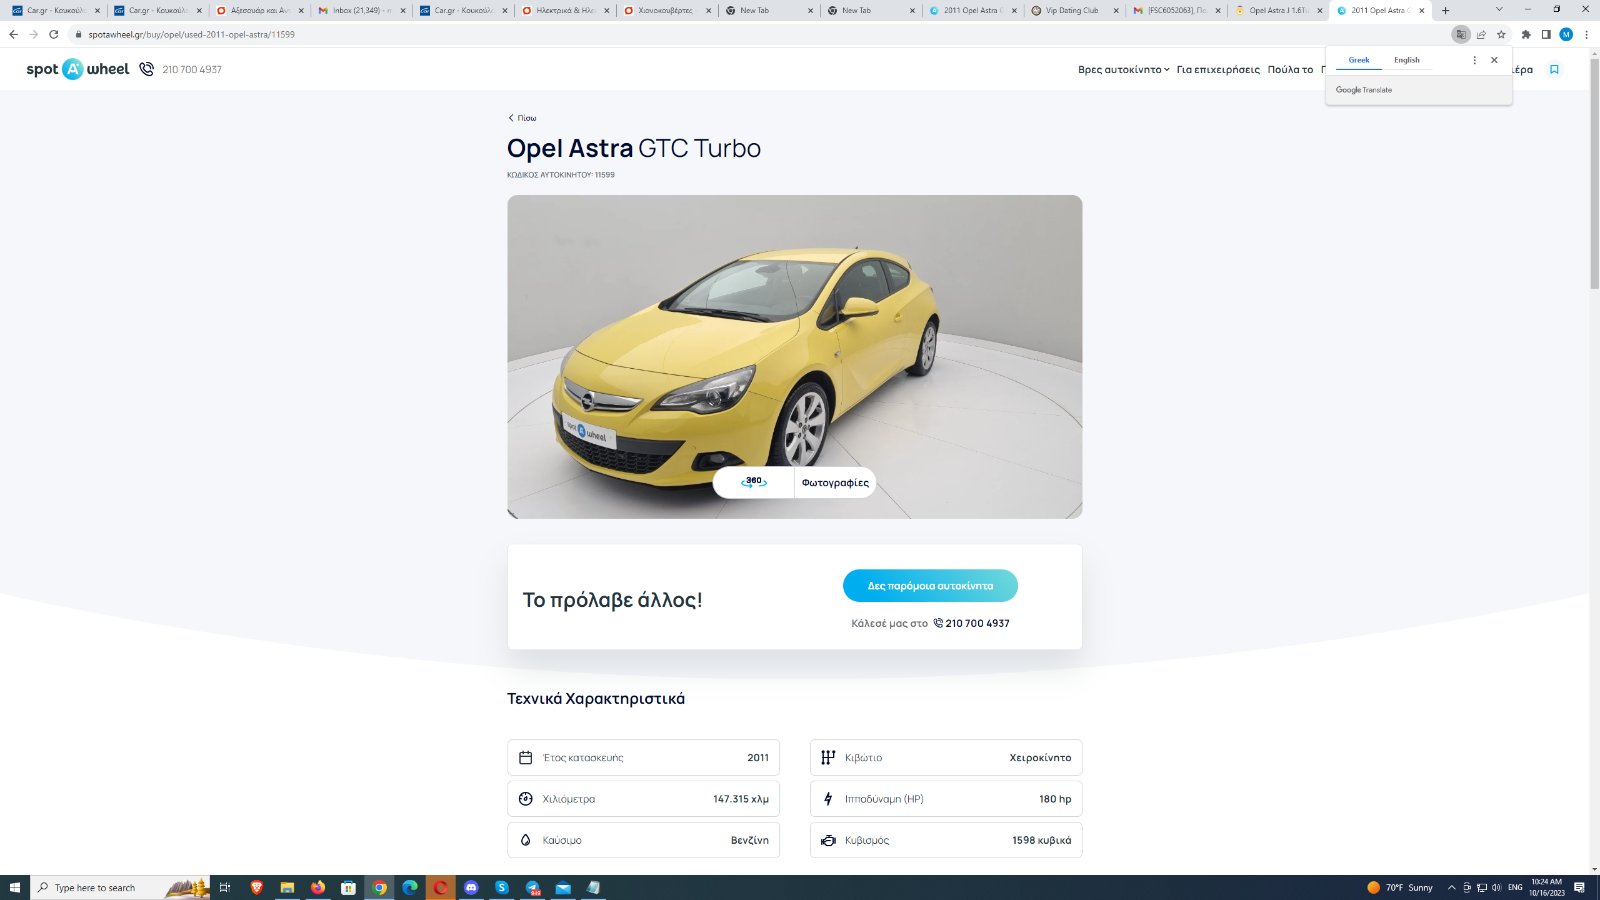The width and height of the screenshot is (1600, 900).
Task: Open Skype from the taskbar
Action: (x=502, y=887)
